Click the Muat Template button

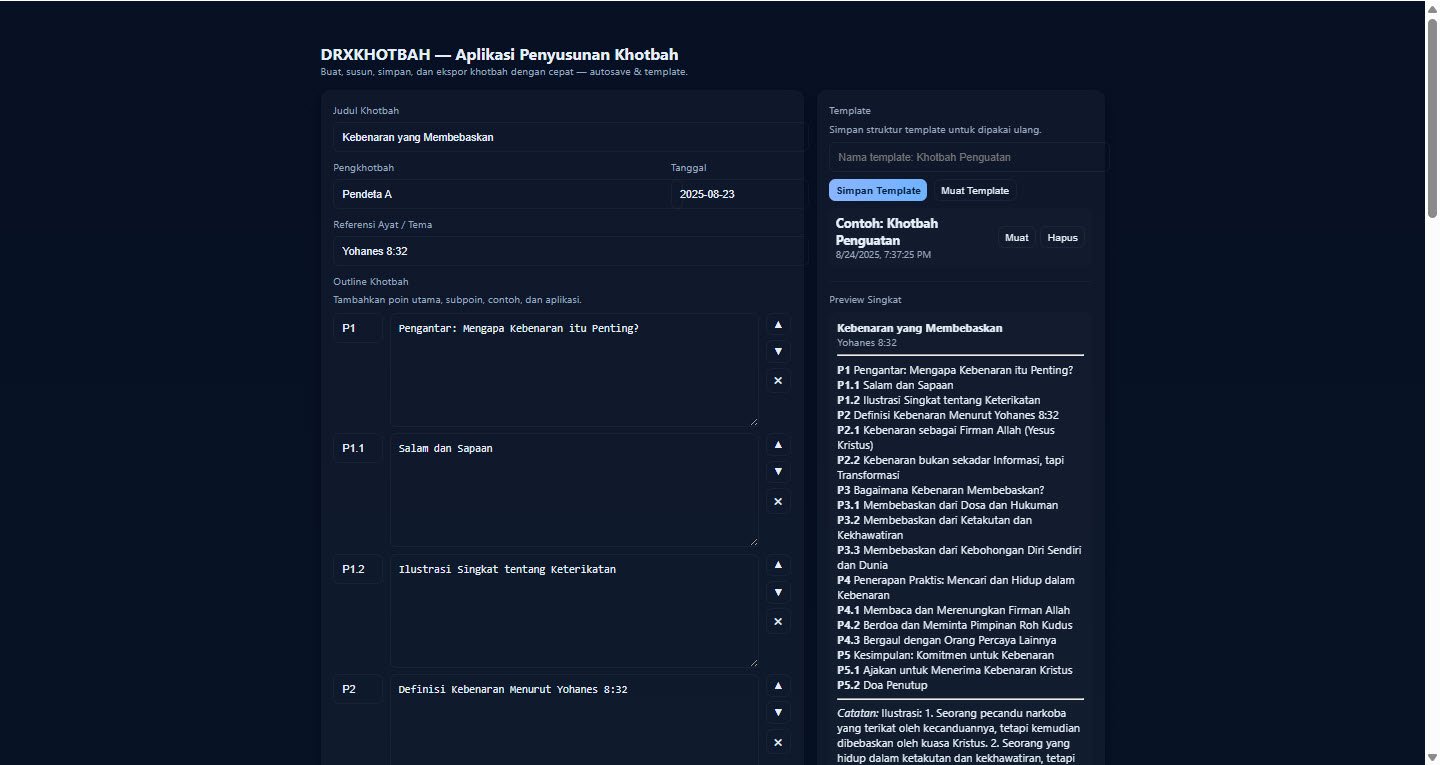tap(975, 190)
